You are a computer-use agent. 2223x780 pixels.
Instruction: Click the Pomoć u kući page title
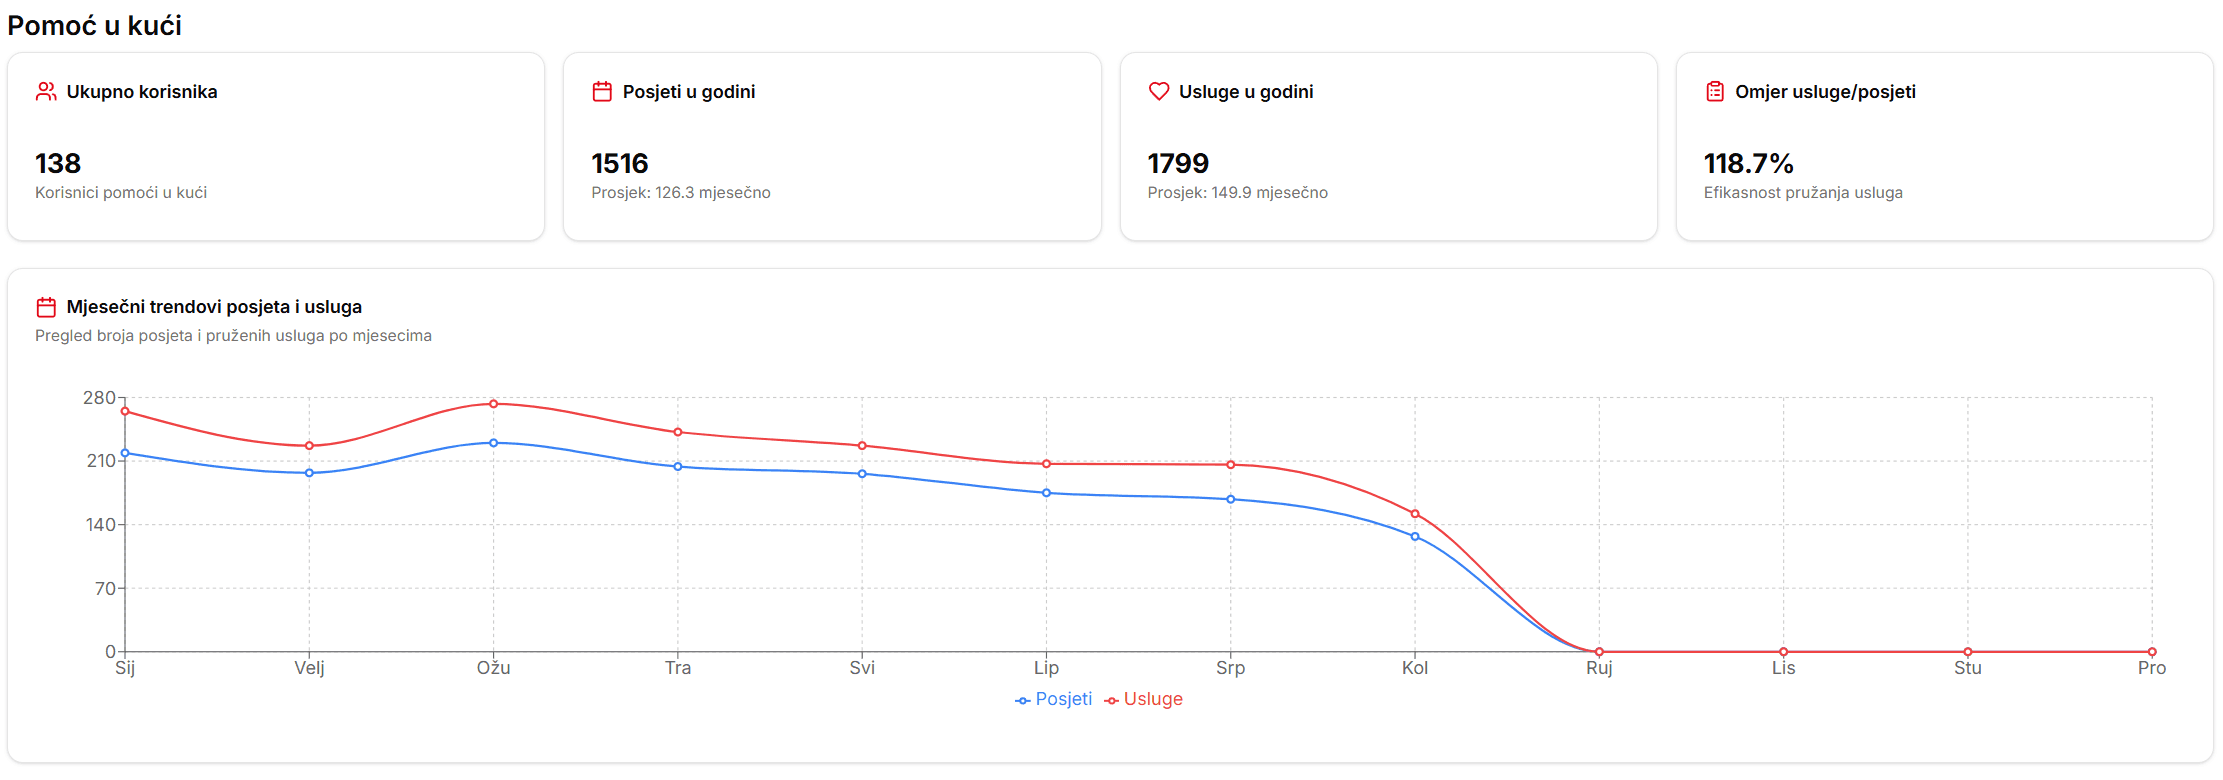tap(95, 26)
